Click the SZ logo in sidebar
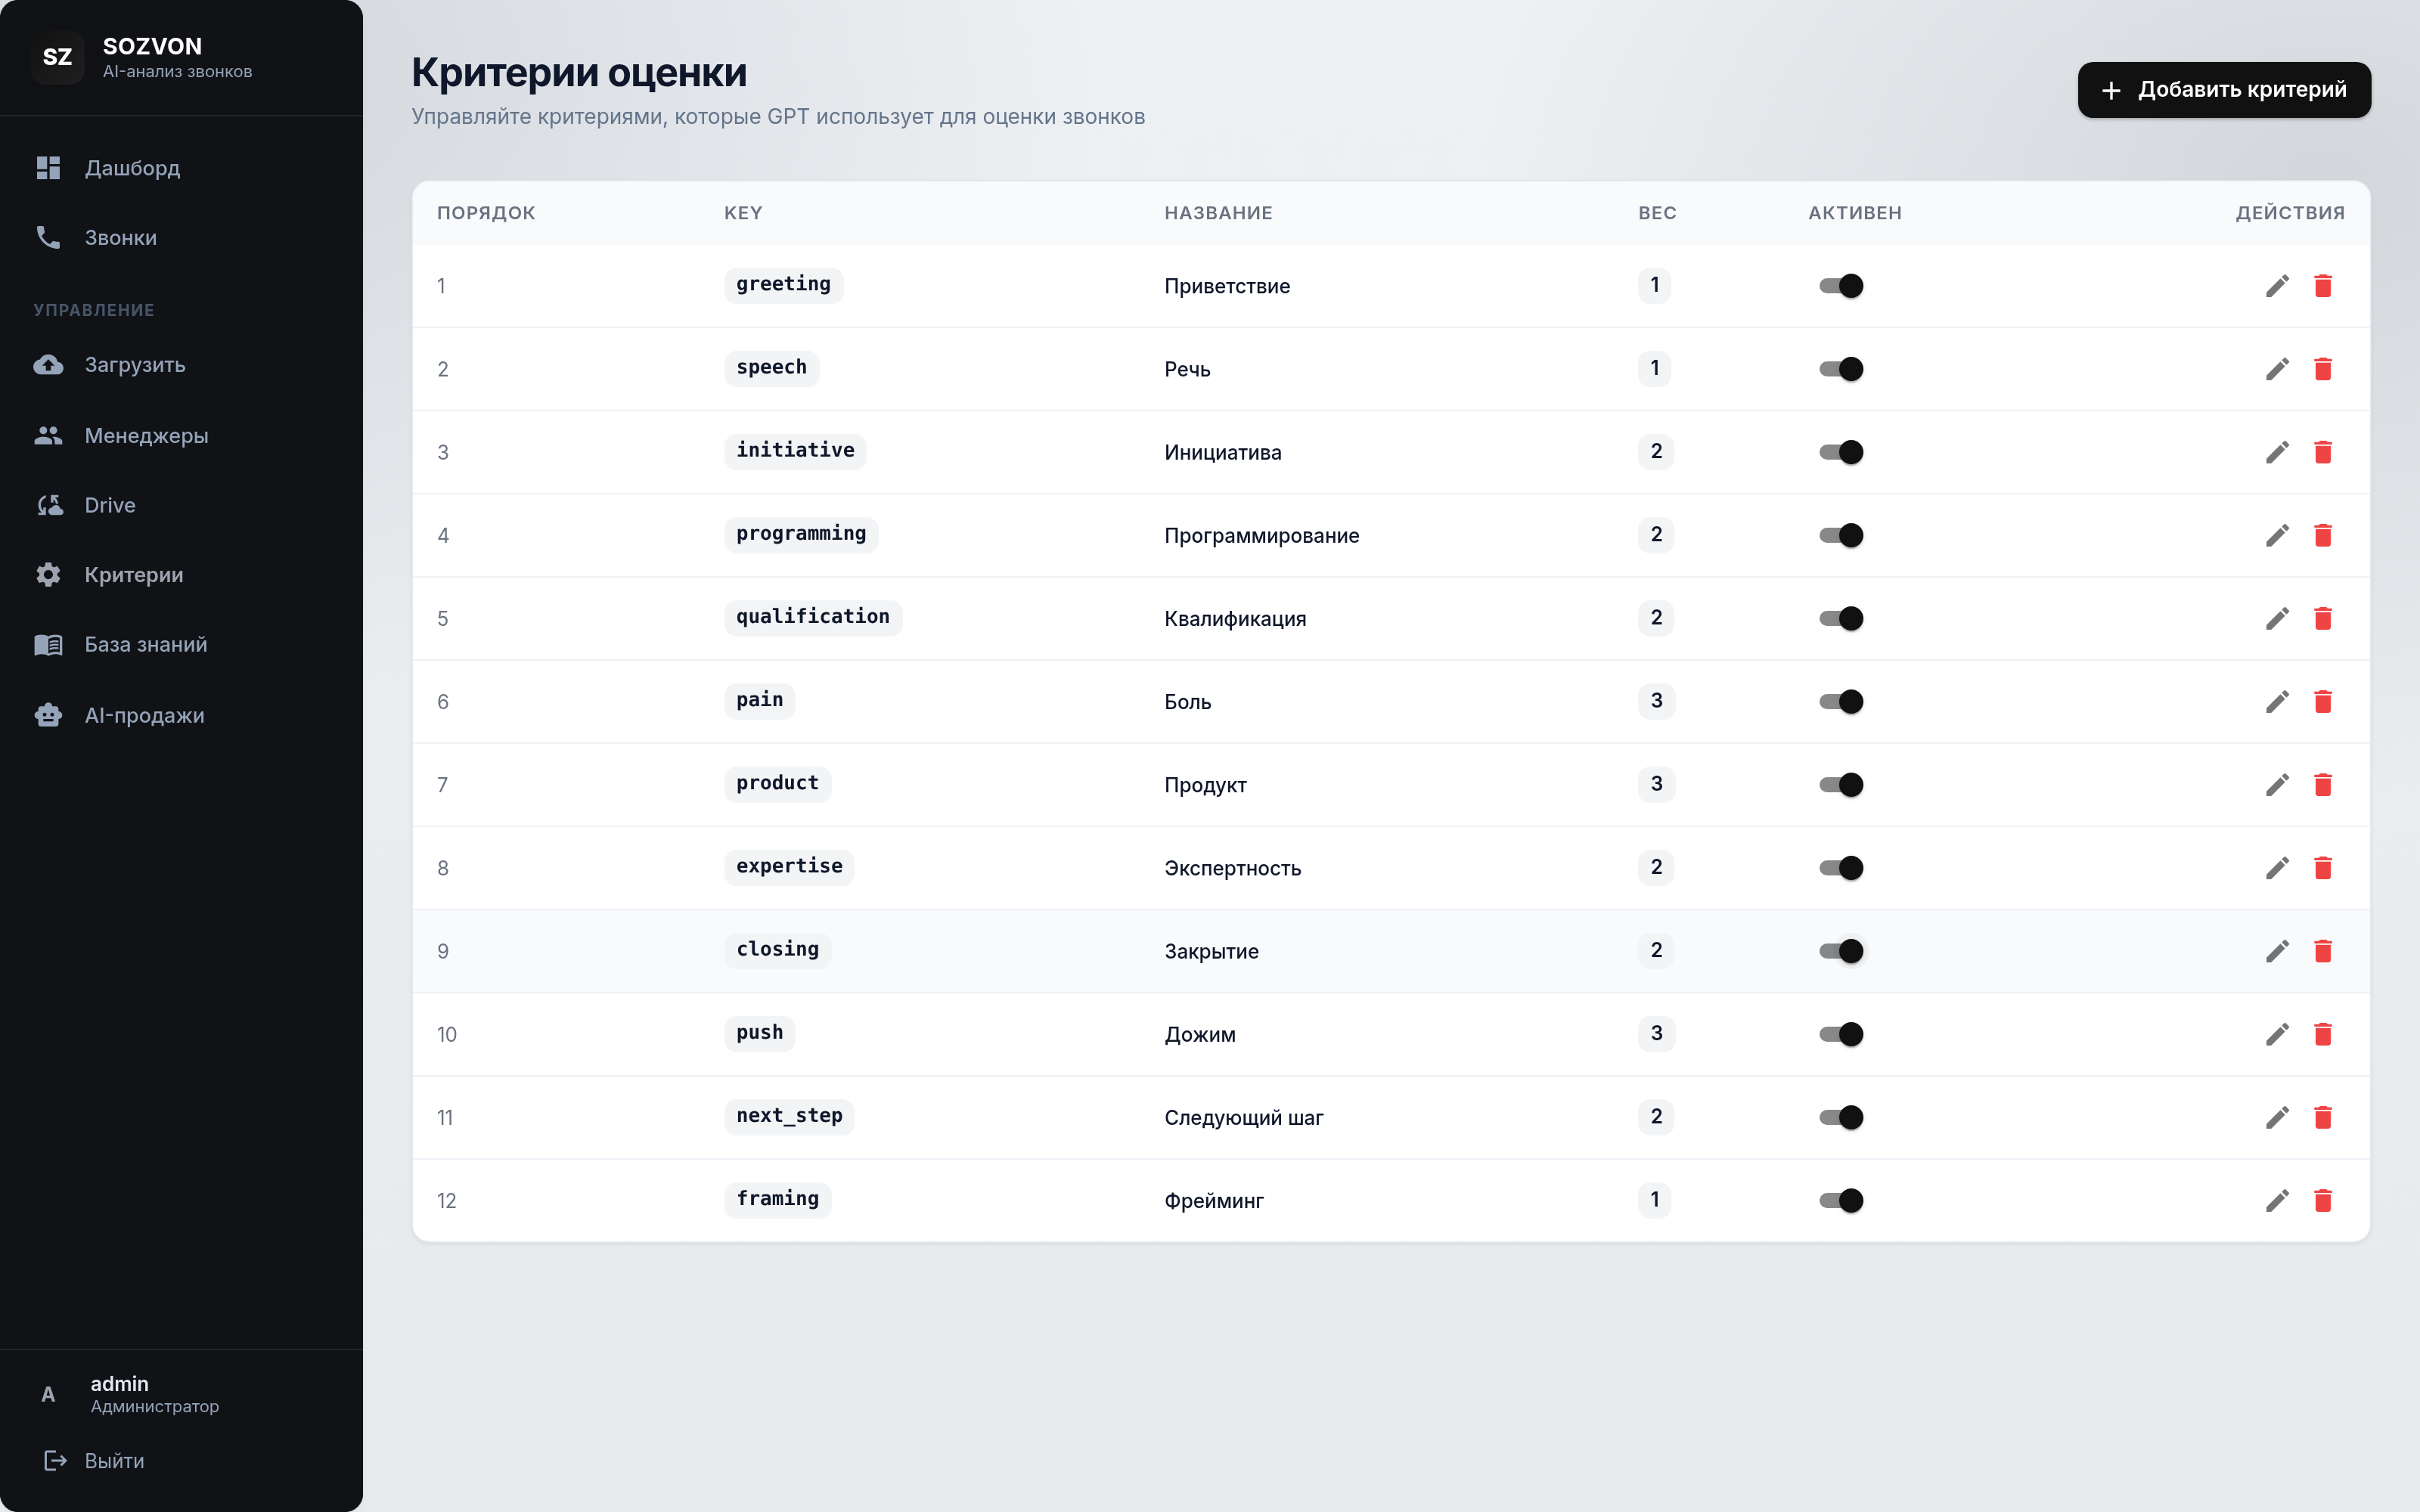Viewport: 2420px width, 1512px height. click(x=57, y=57)
